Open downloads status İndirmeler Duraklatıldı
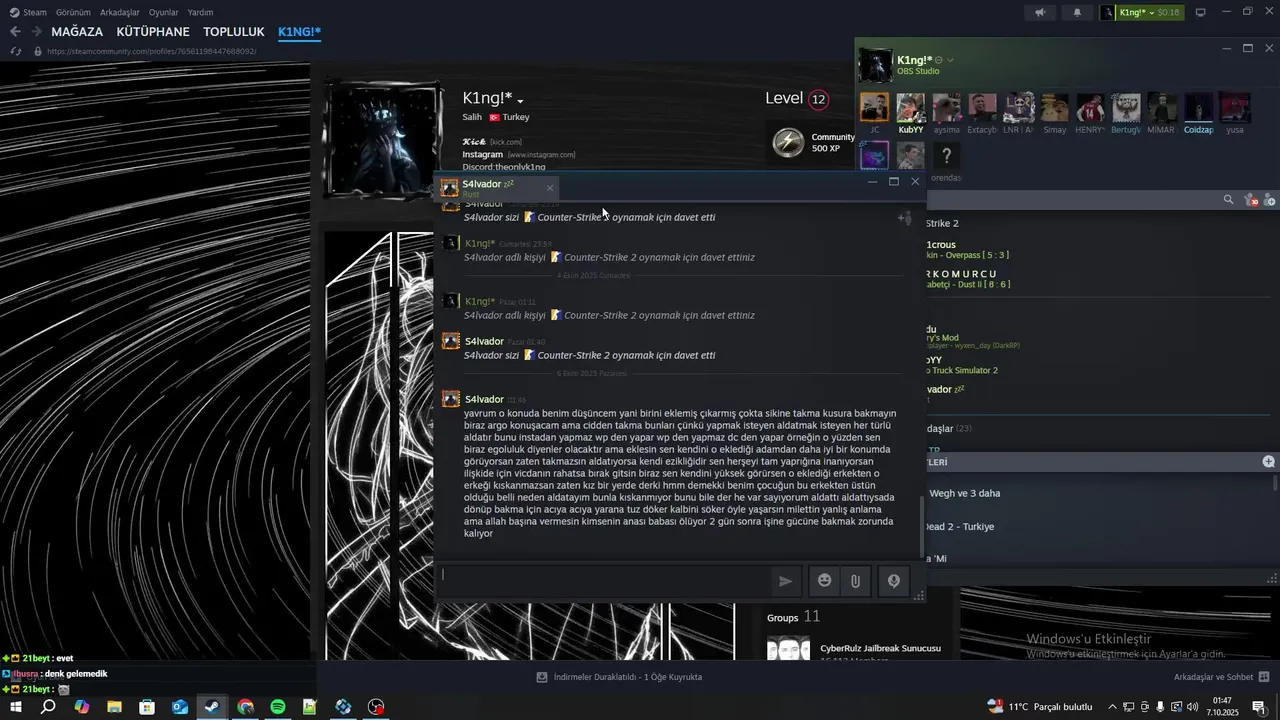 point(620,677)
